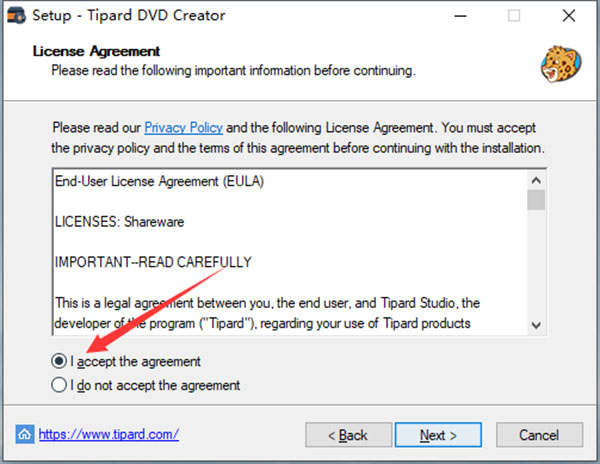Image resolution: width=600 pixels, height=464 pixels.
Task: Select "I accept the agreement" radio button
Action: point(59,361)
